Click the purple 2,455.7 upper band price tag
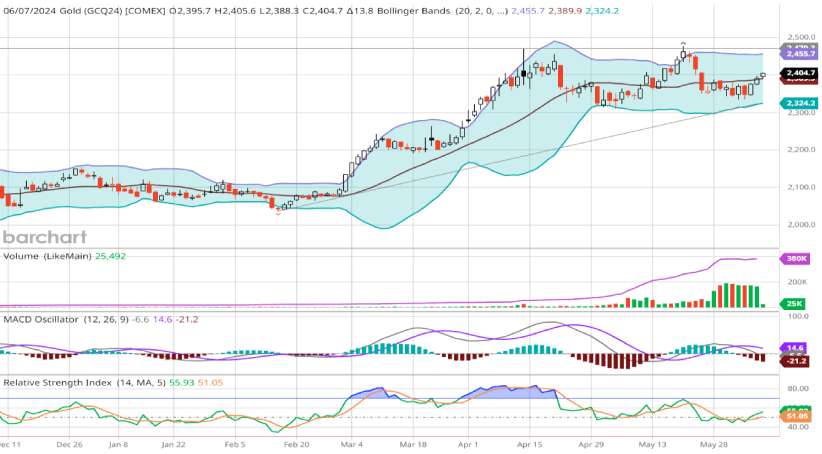Image resolution: width=822 pixels, height=454 pixels. (800, 54)
